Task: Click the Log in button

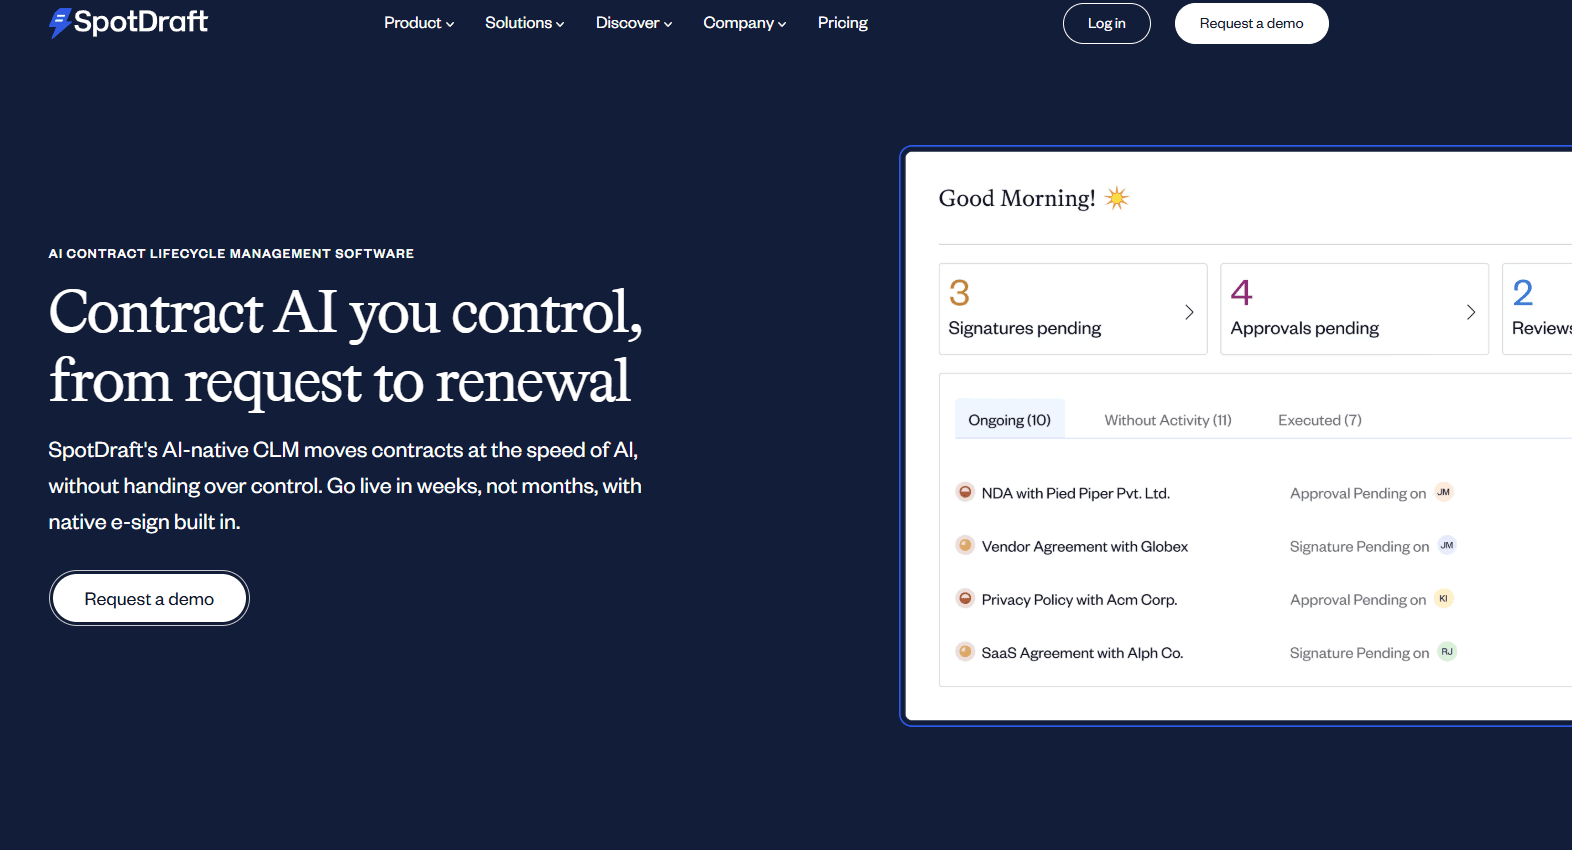Action: coord(1107,23)
